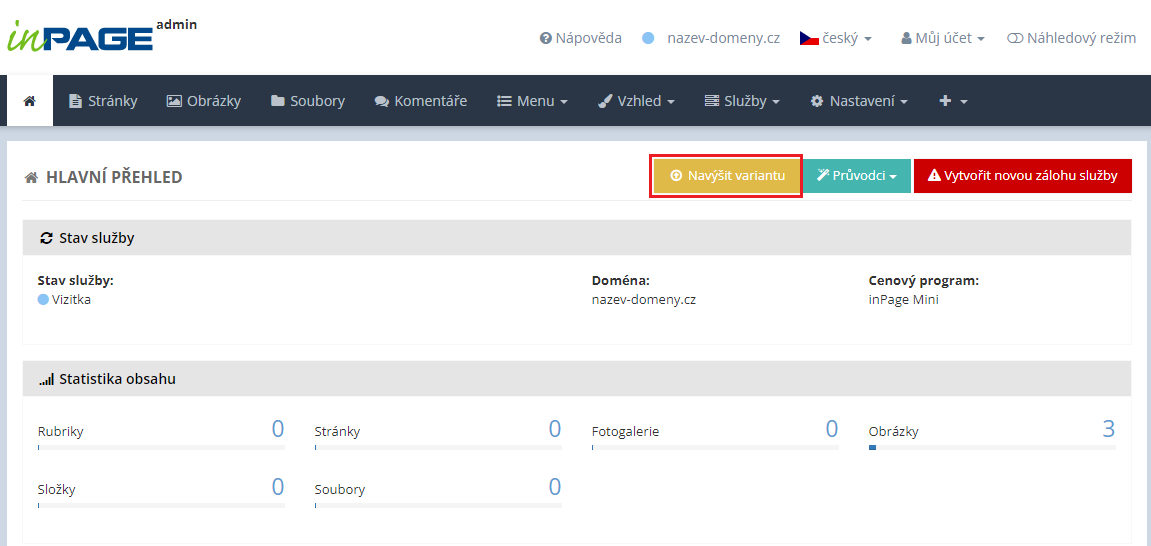Click Vytvořit novou zálohu služby button
The height and width of the screenshot is (546, 1151).
pyautogui.click(x=1022, y=176)
